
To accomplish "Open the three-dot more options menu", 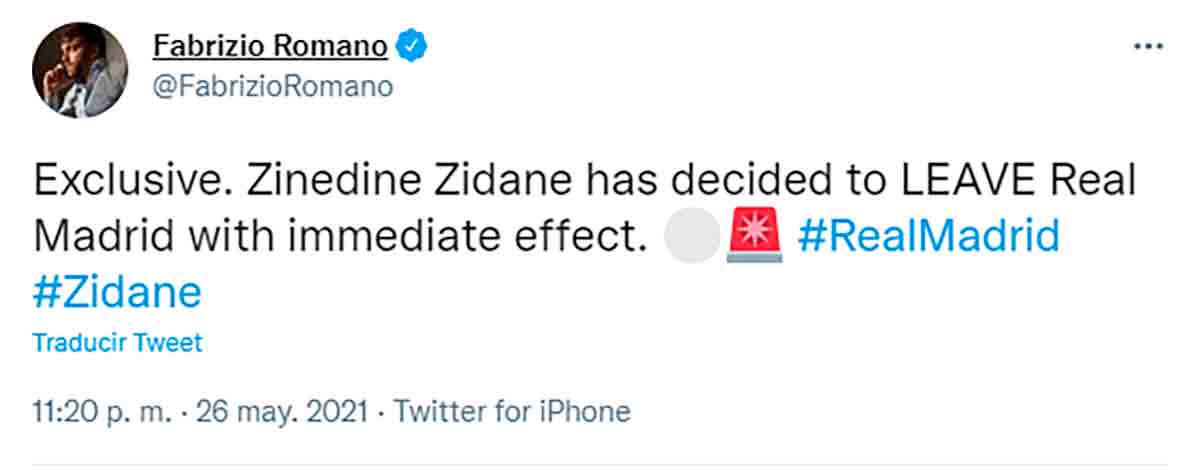I will 1146,46.
